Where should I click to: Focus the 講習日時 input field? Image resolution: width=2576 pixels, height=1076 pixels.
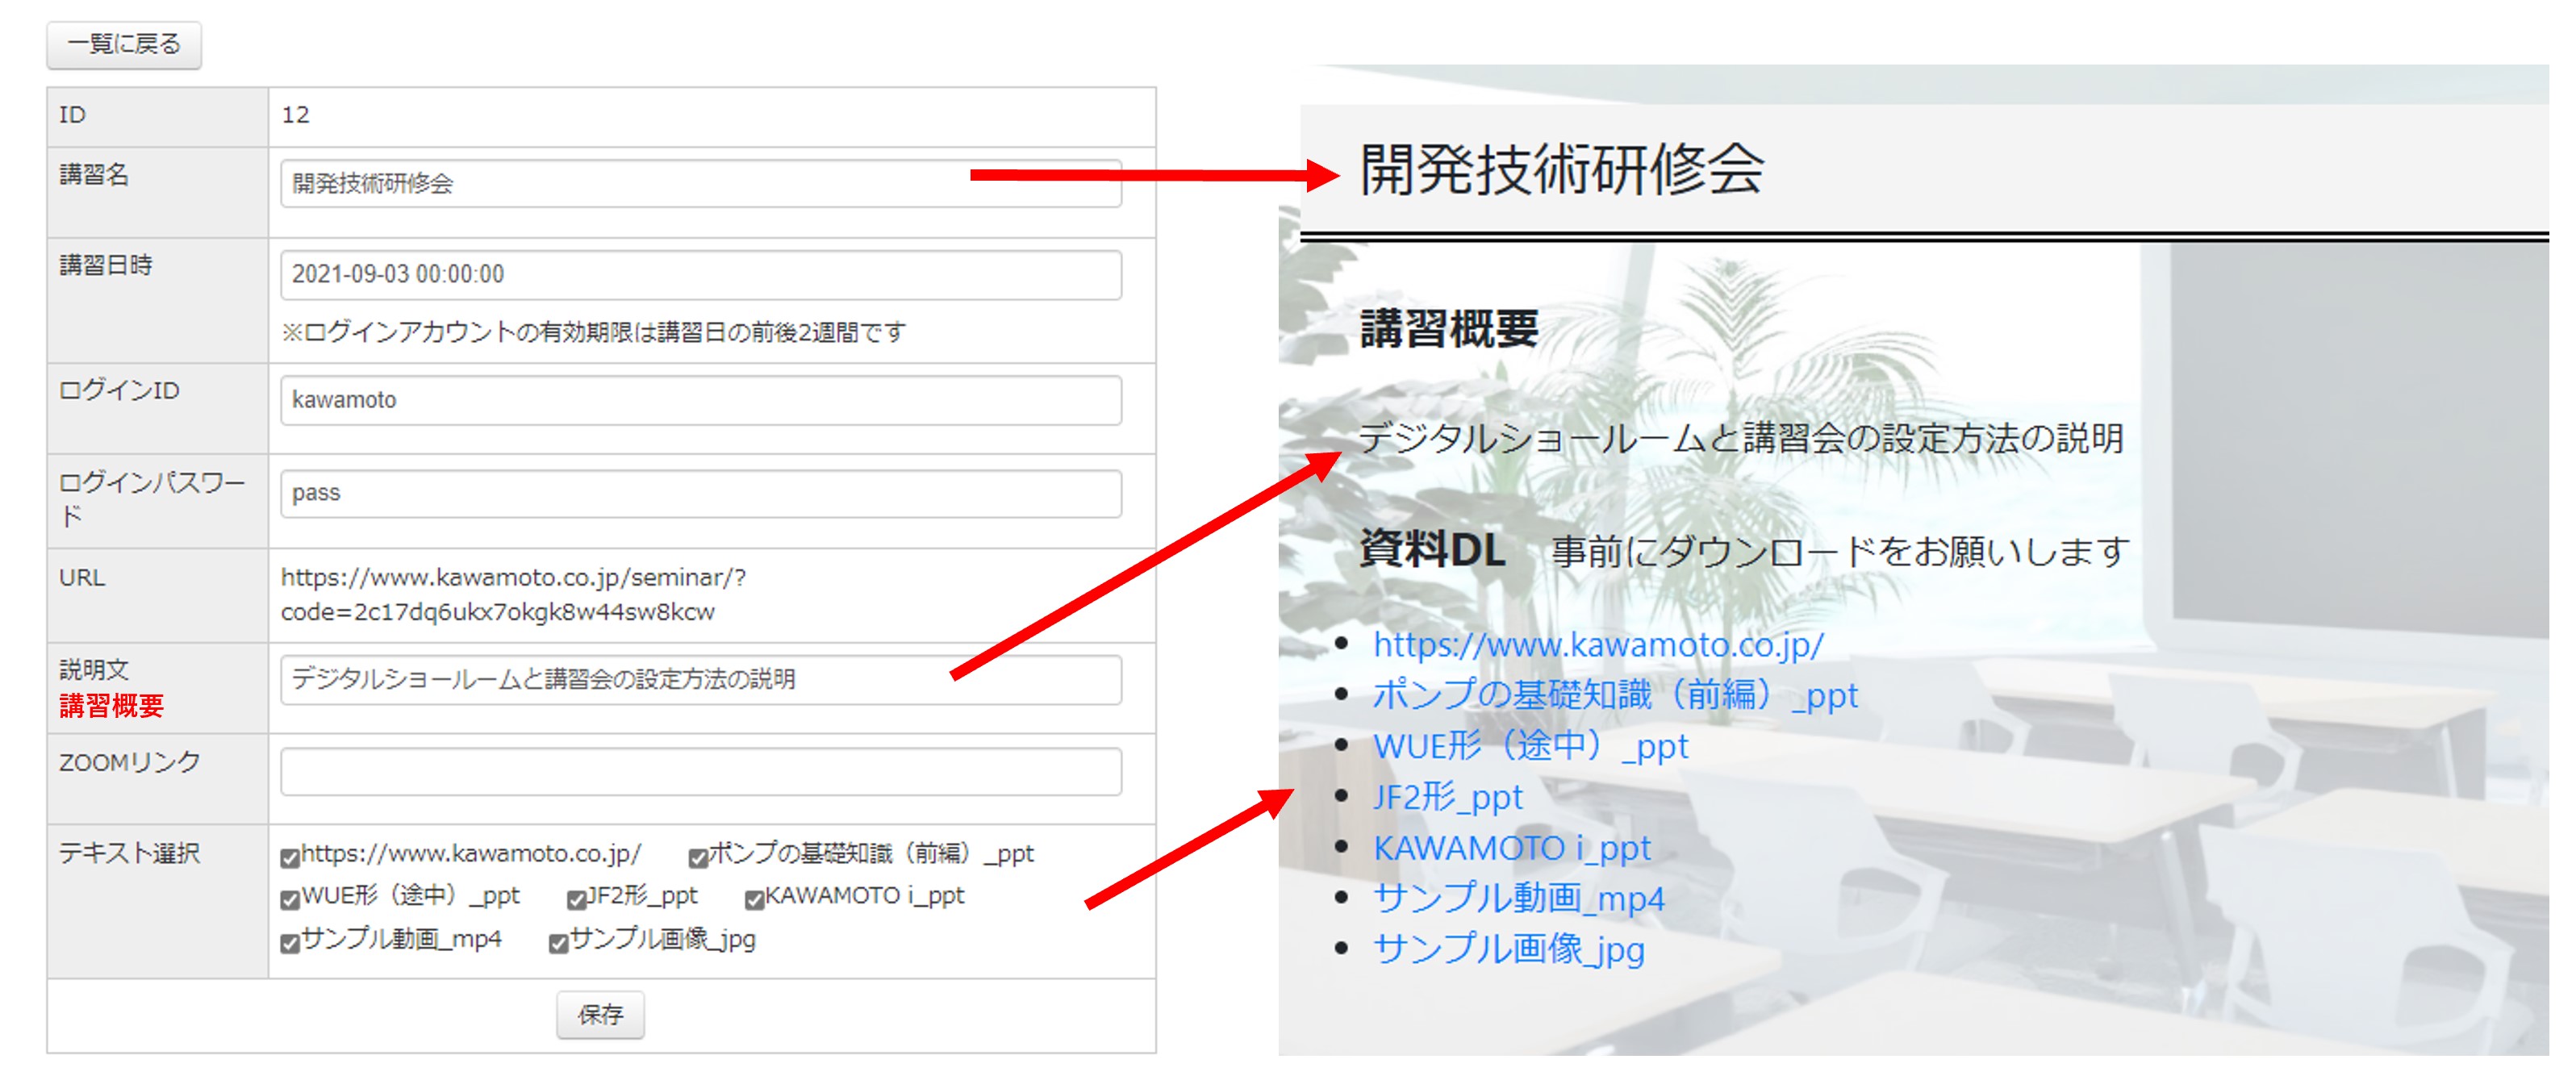pyautogui.click(x=700, y=274)
